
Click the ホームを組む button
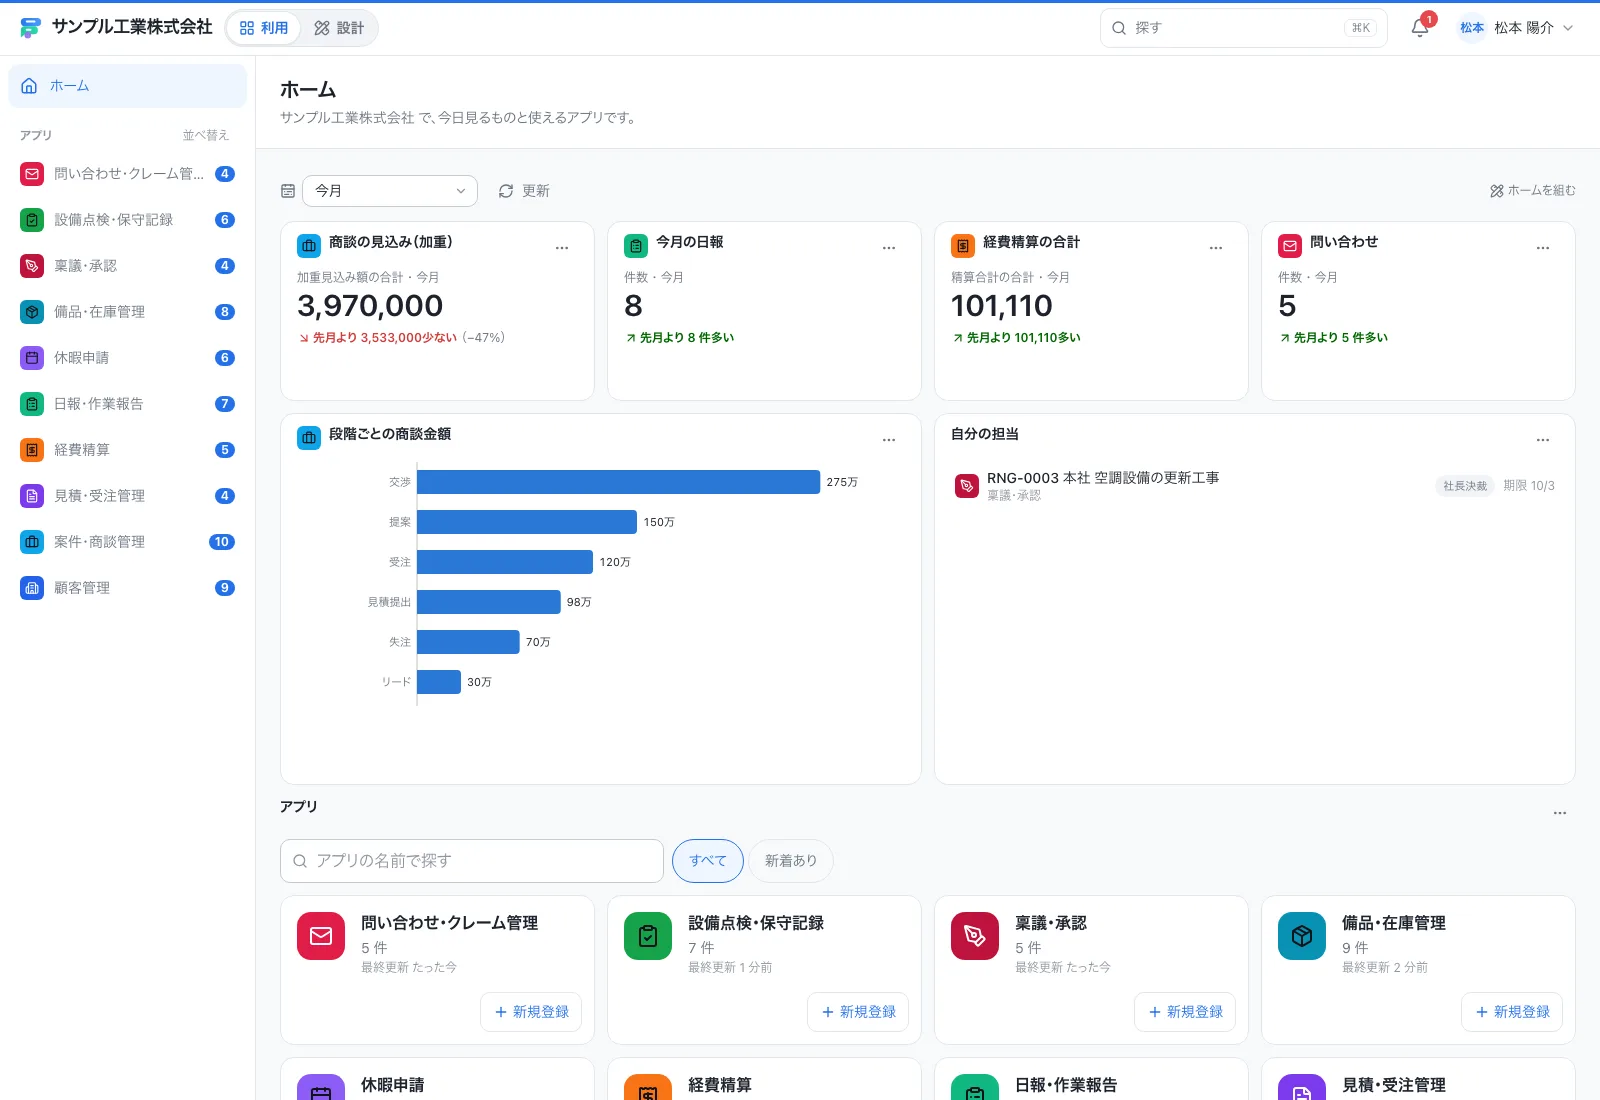point(1533,191)
